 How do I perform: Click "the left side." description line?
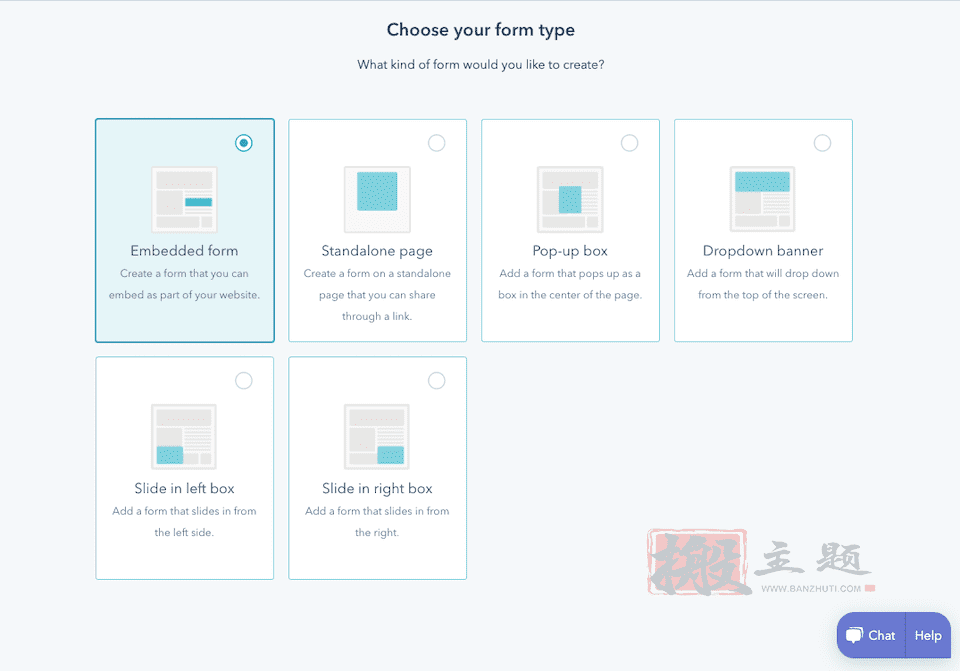coord(184,533)
